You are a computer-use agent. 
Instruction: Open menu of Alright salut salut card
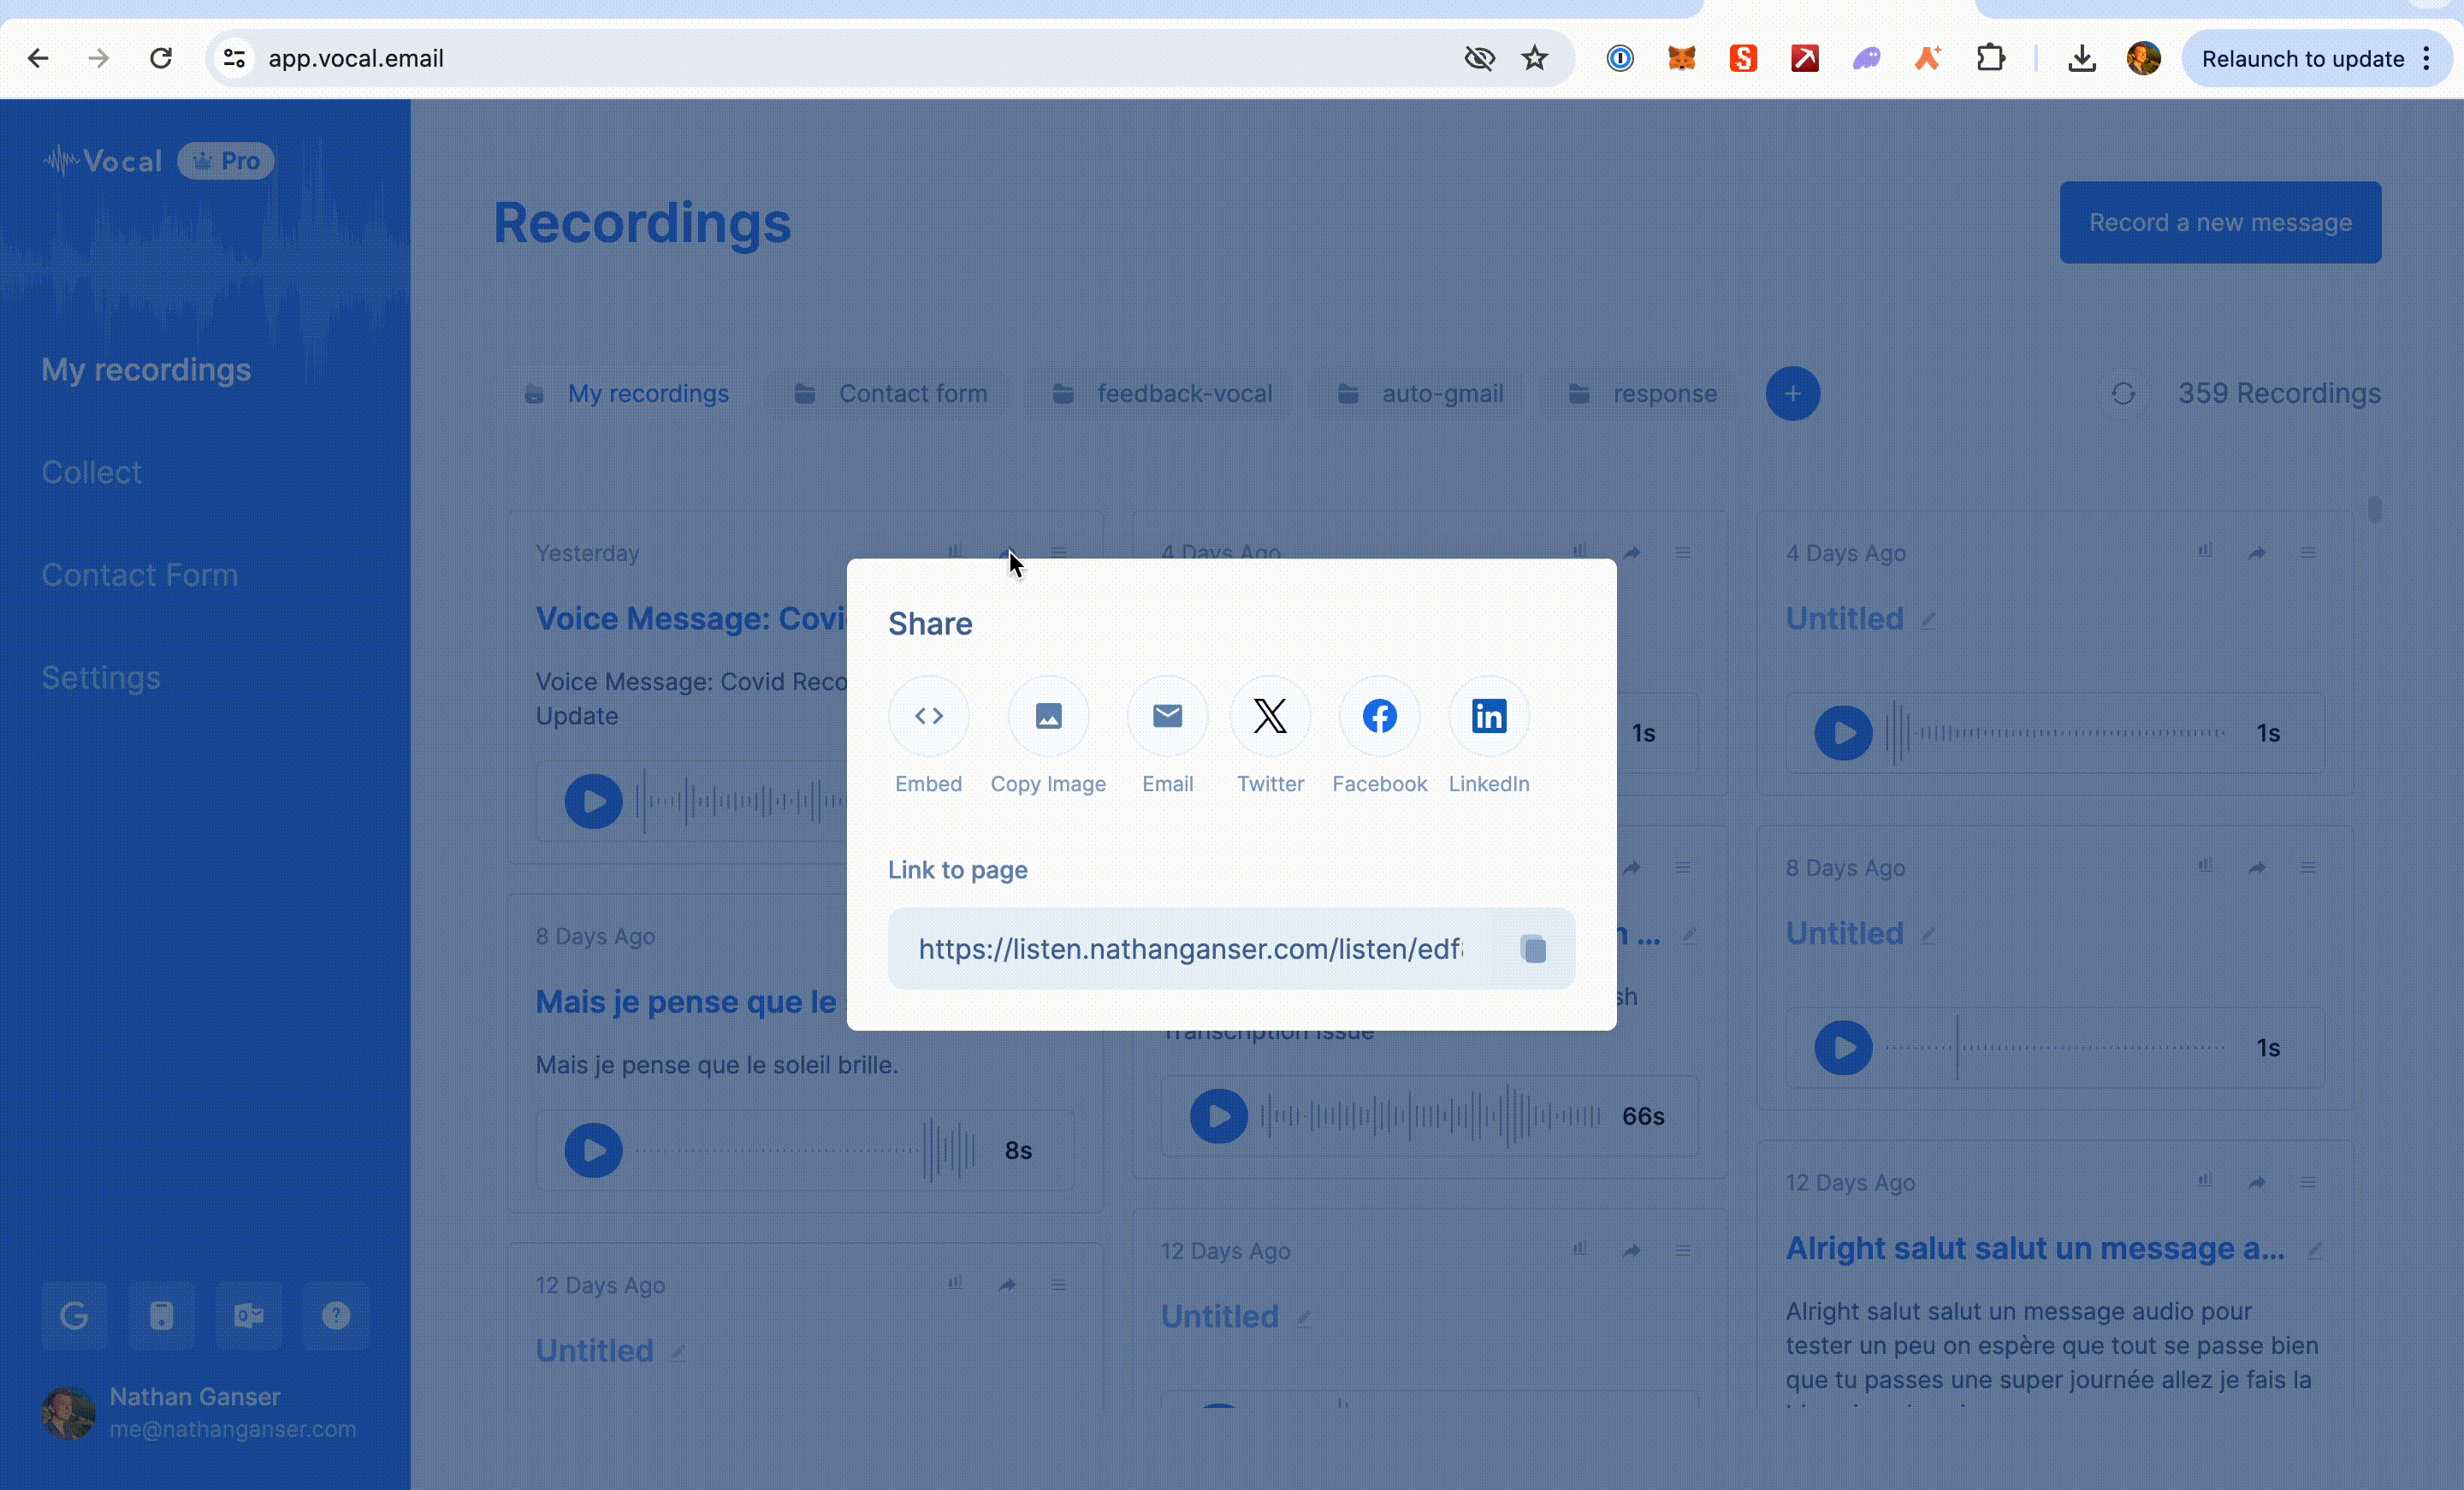click(2308, 1182)
